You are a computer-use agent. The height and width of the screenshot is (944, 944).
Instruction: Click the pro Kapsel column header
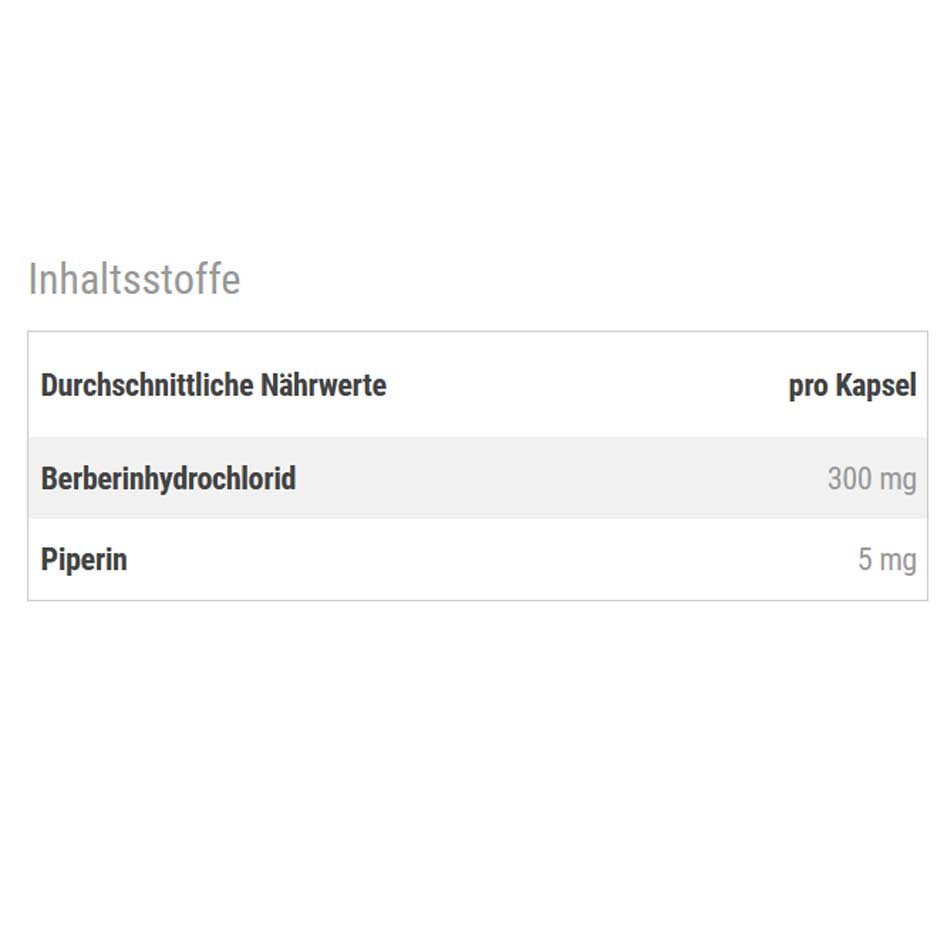pyautogui.click(x=851, y=385)
